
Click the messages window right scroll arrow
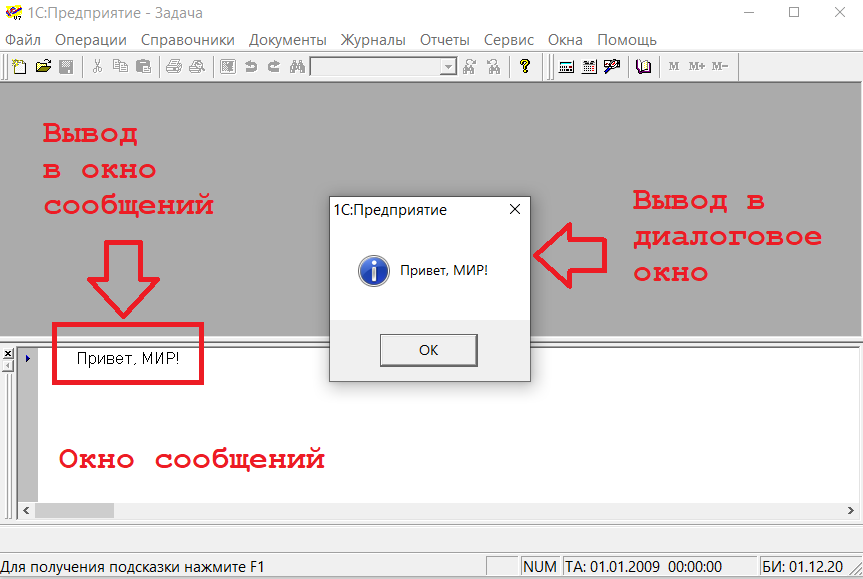850,511
